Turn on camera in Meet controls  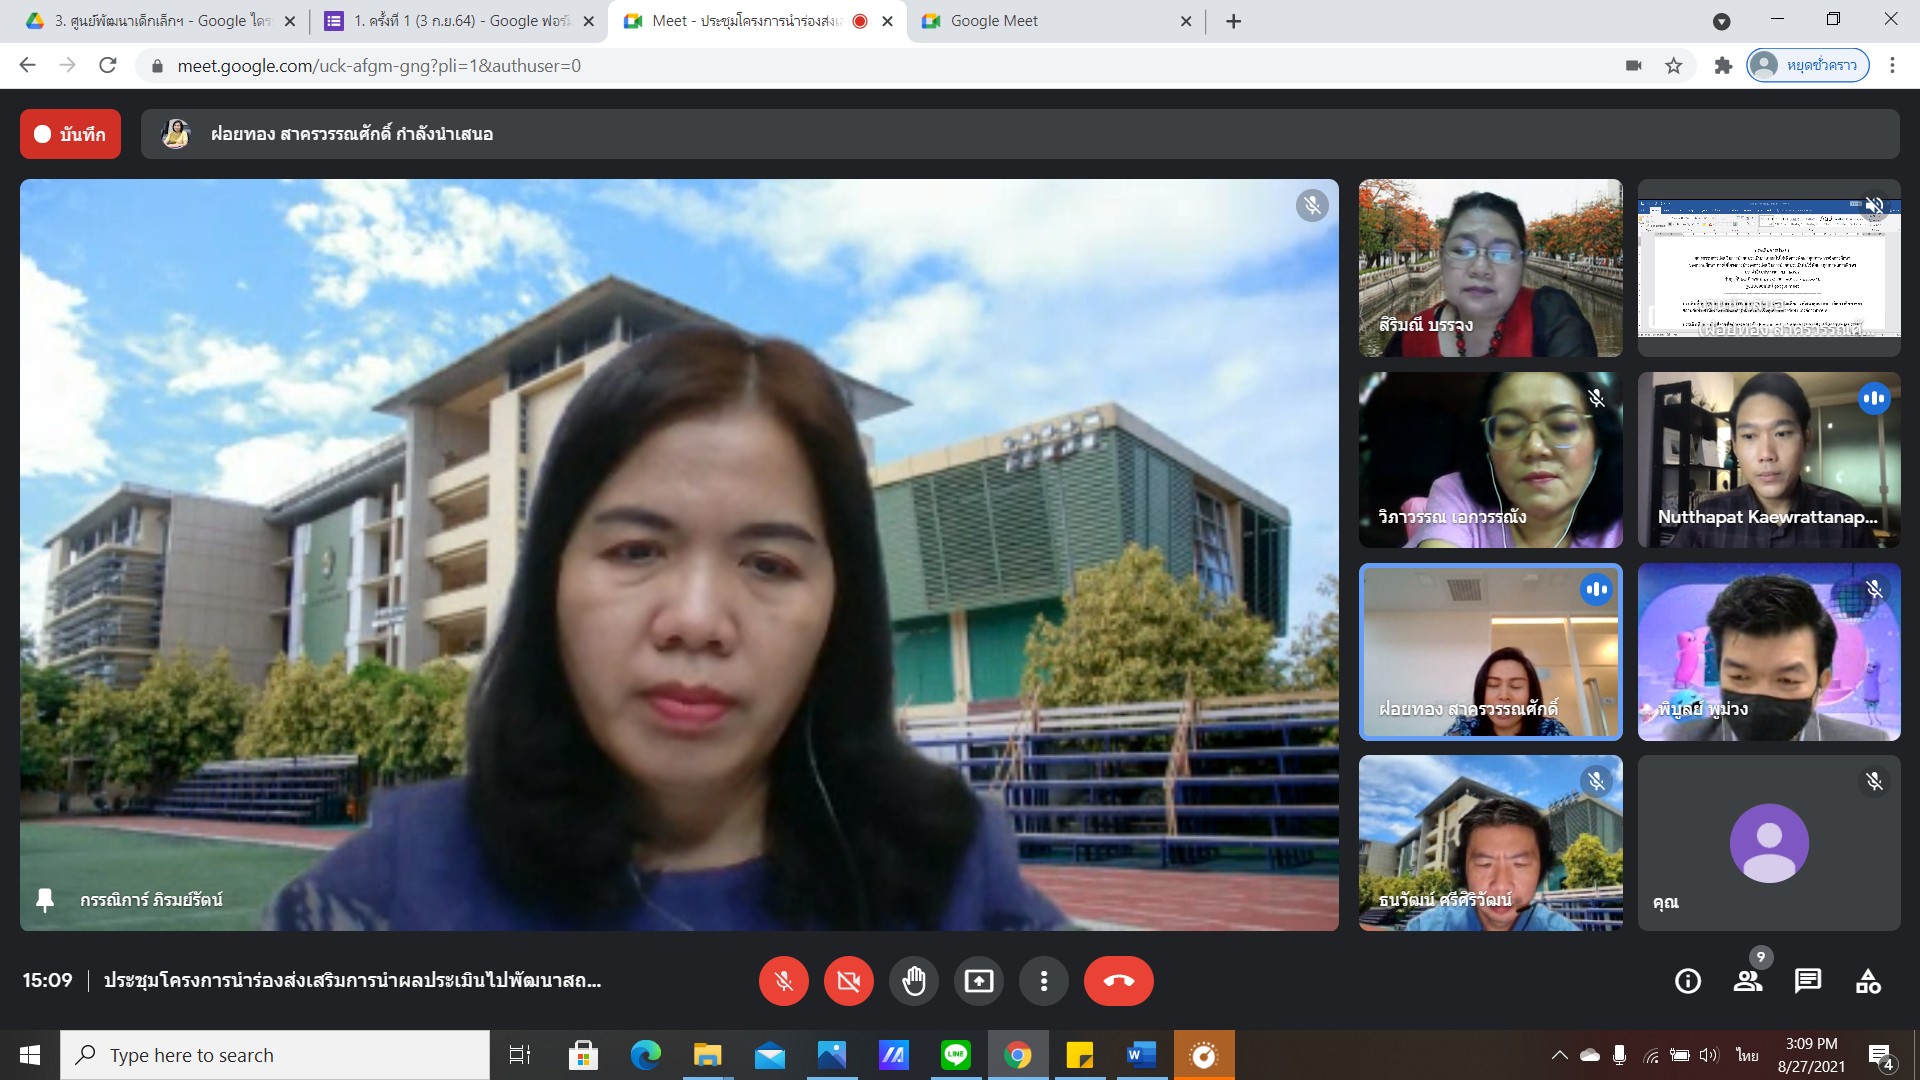(x=848, y=981)
